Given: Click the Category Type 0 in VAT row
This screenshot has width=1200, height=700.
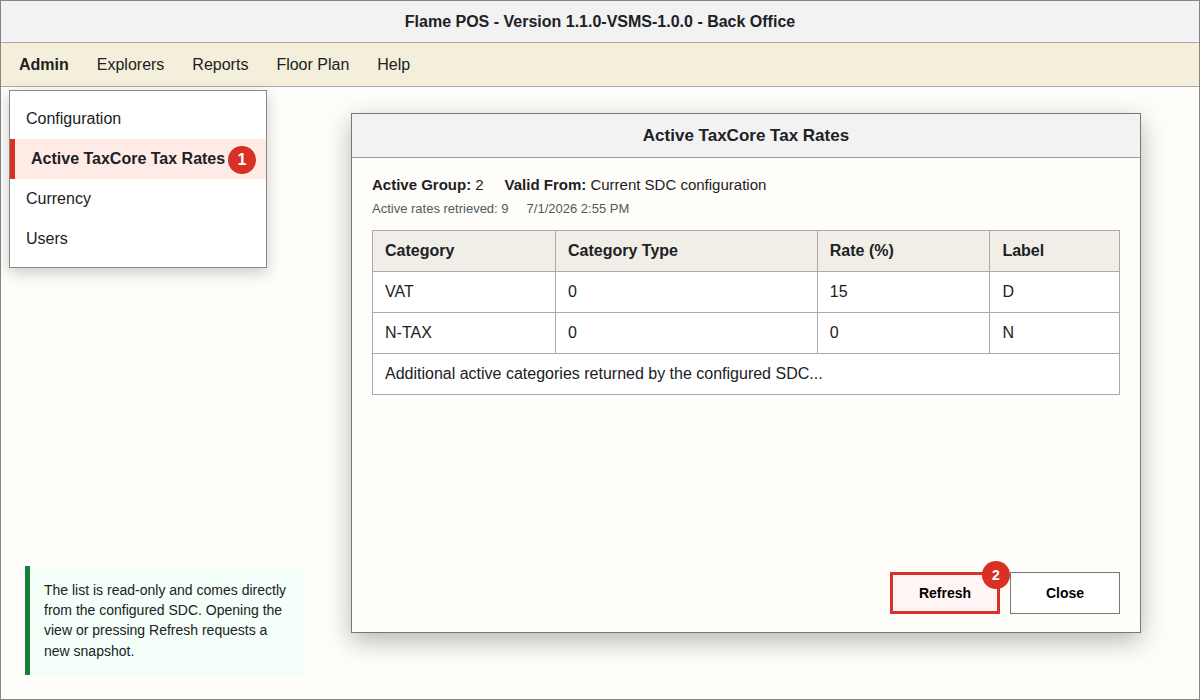Looking at the screenshot, I should (687, 292).
